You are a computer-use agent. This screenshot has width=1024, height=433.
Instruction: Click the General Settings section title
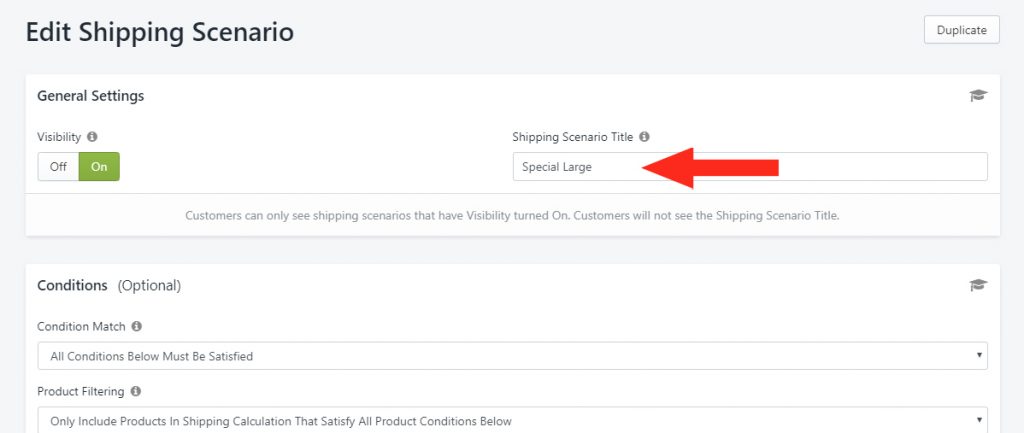click(x=91, y=96)
